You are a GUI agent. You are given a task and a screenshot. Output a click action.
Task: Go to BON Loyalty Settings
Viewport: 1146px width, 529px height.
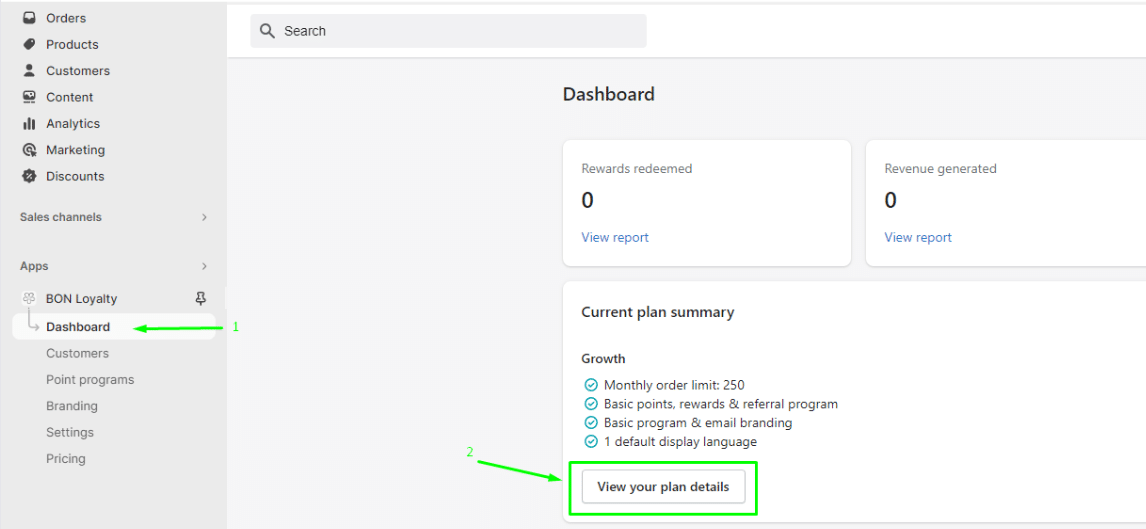[x=70, y=433]
